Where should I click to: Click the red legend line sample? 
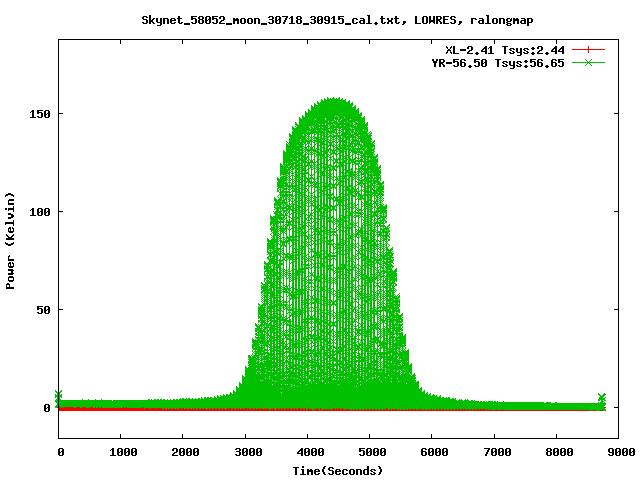588,50
